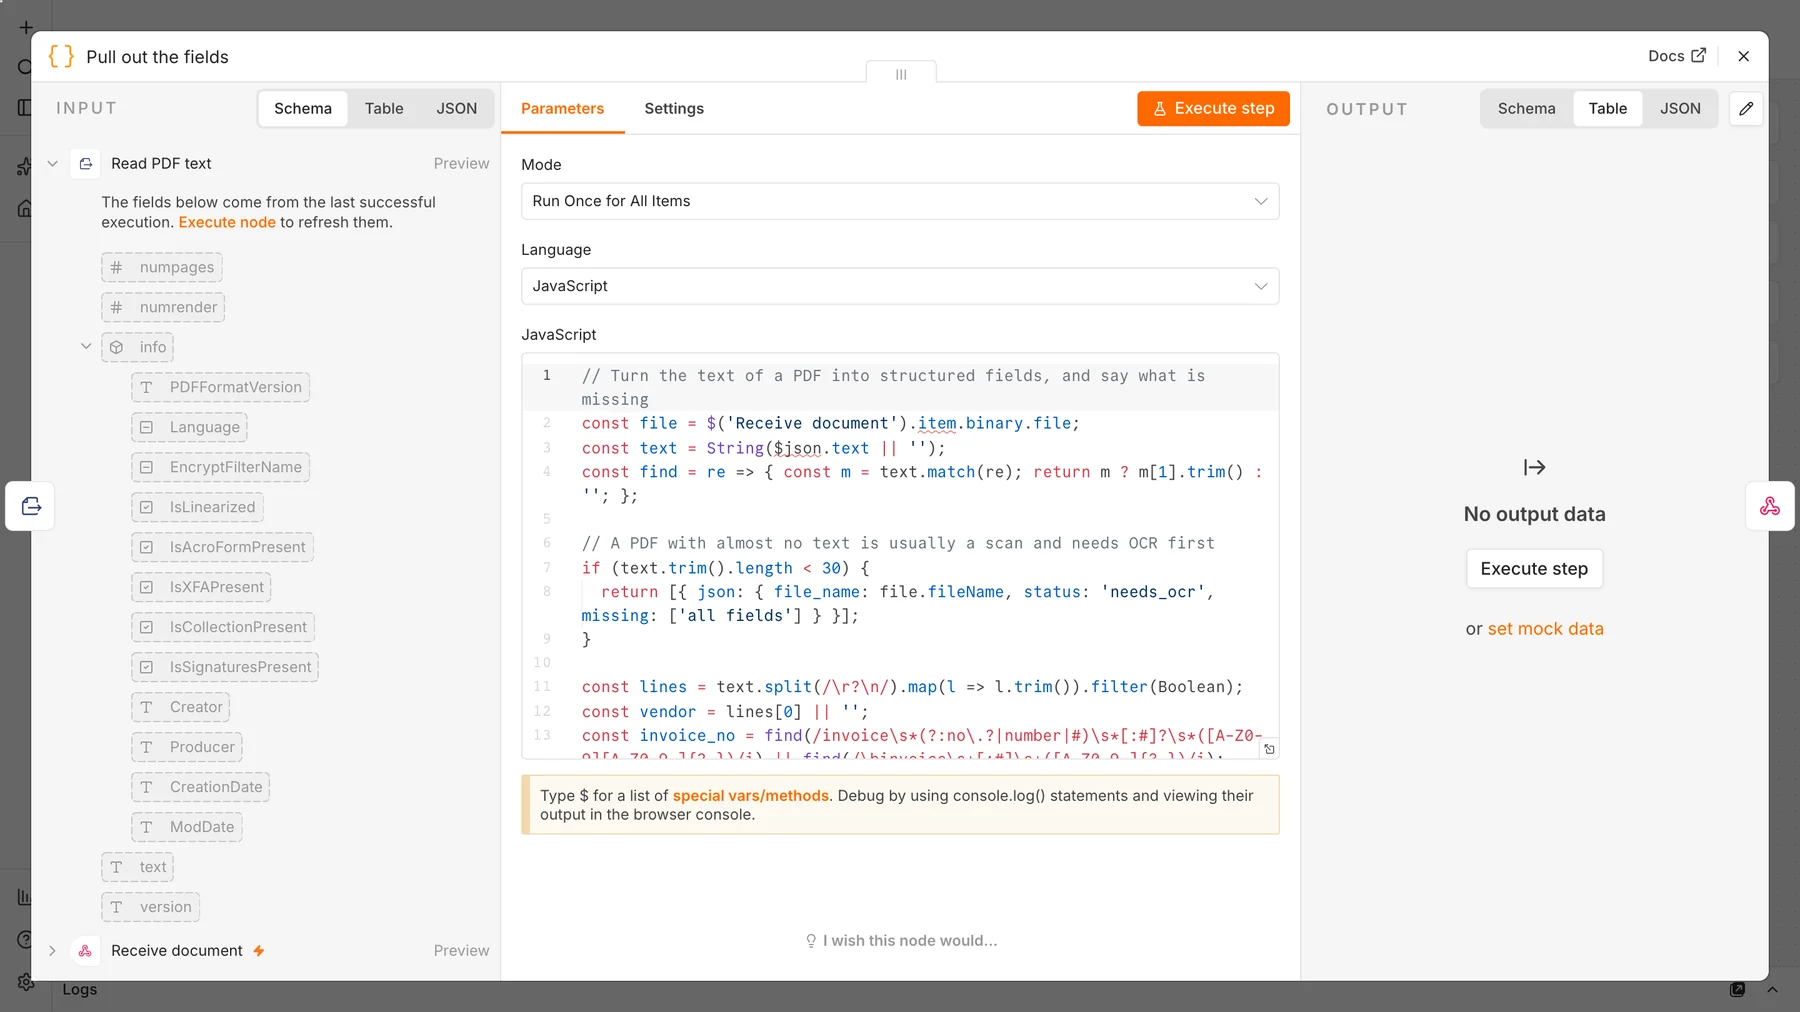This screenshot has width=1800, height=1012.
Task: Click the Receive document webhook icon
Action: pos(86,950)
